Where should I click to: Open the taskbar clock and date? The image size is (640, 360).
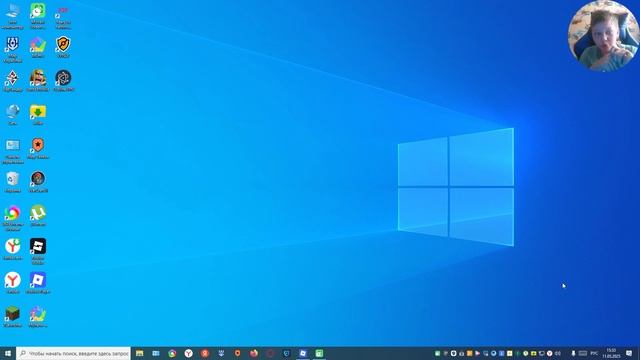(x=611, y=353)
